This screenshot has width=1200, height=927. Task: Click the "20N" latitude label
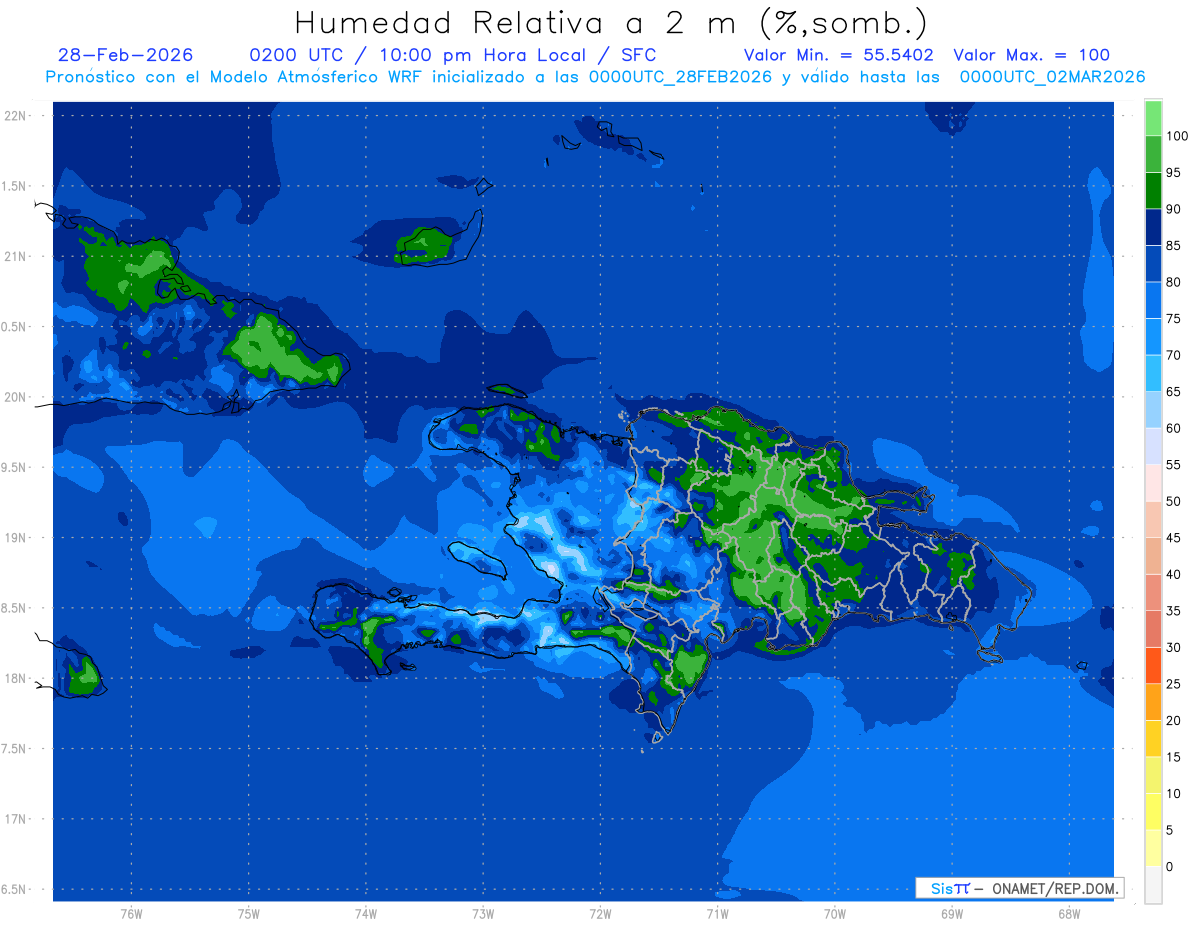pyautogui.click(x=14, y=397)
